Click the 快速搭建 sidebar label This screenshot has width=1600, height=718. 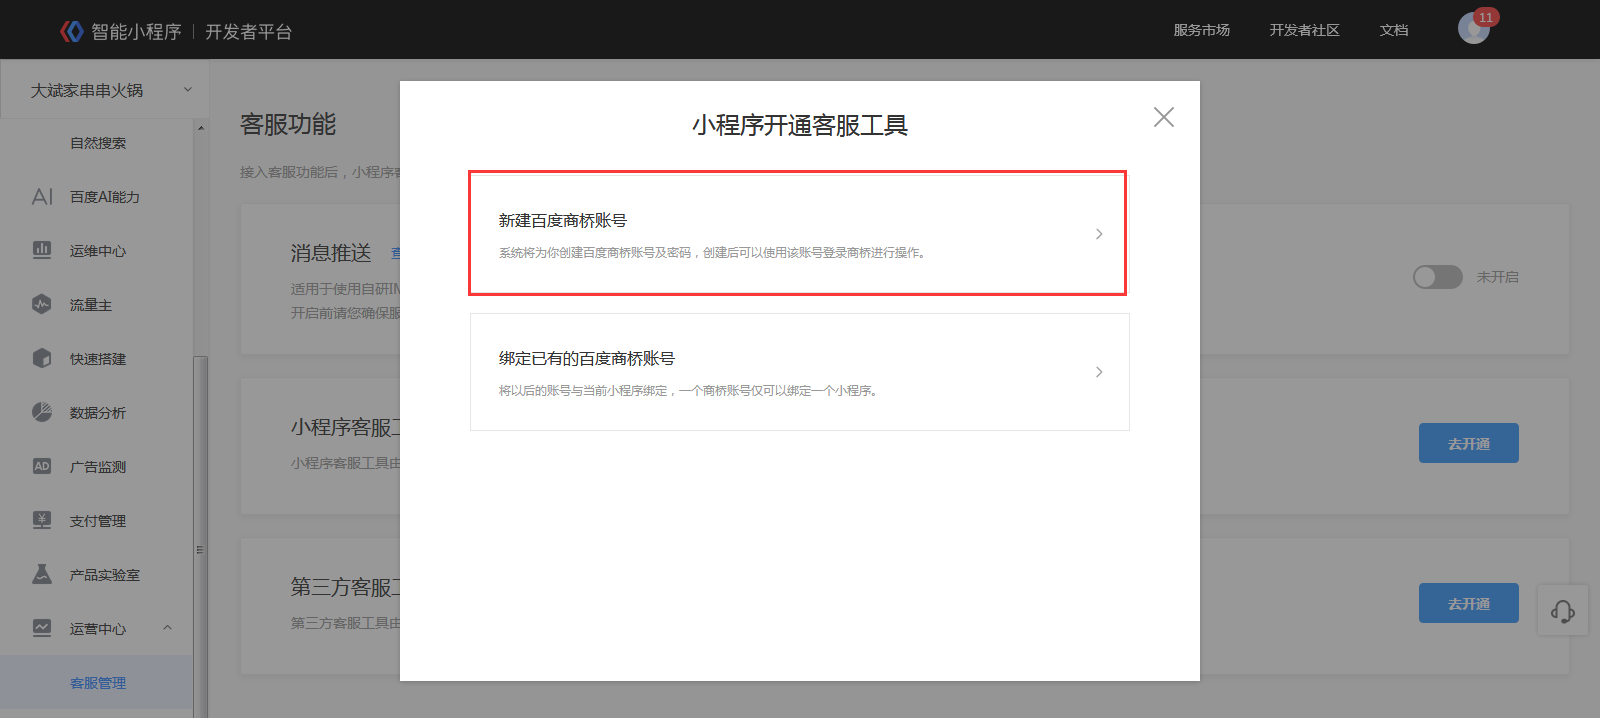point(98,359)
